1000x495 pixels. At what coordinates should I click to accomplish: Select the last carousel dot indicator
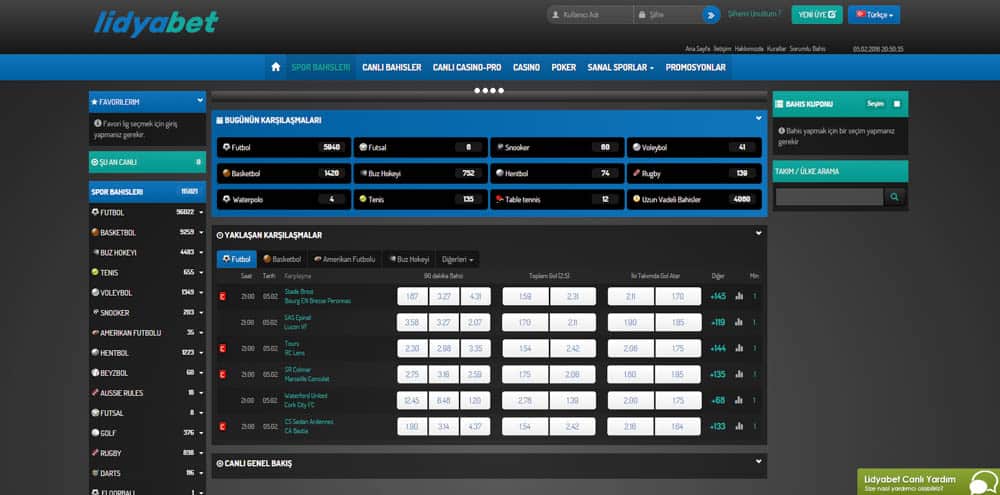[501, 91]
